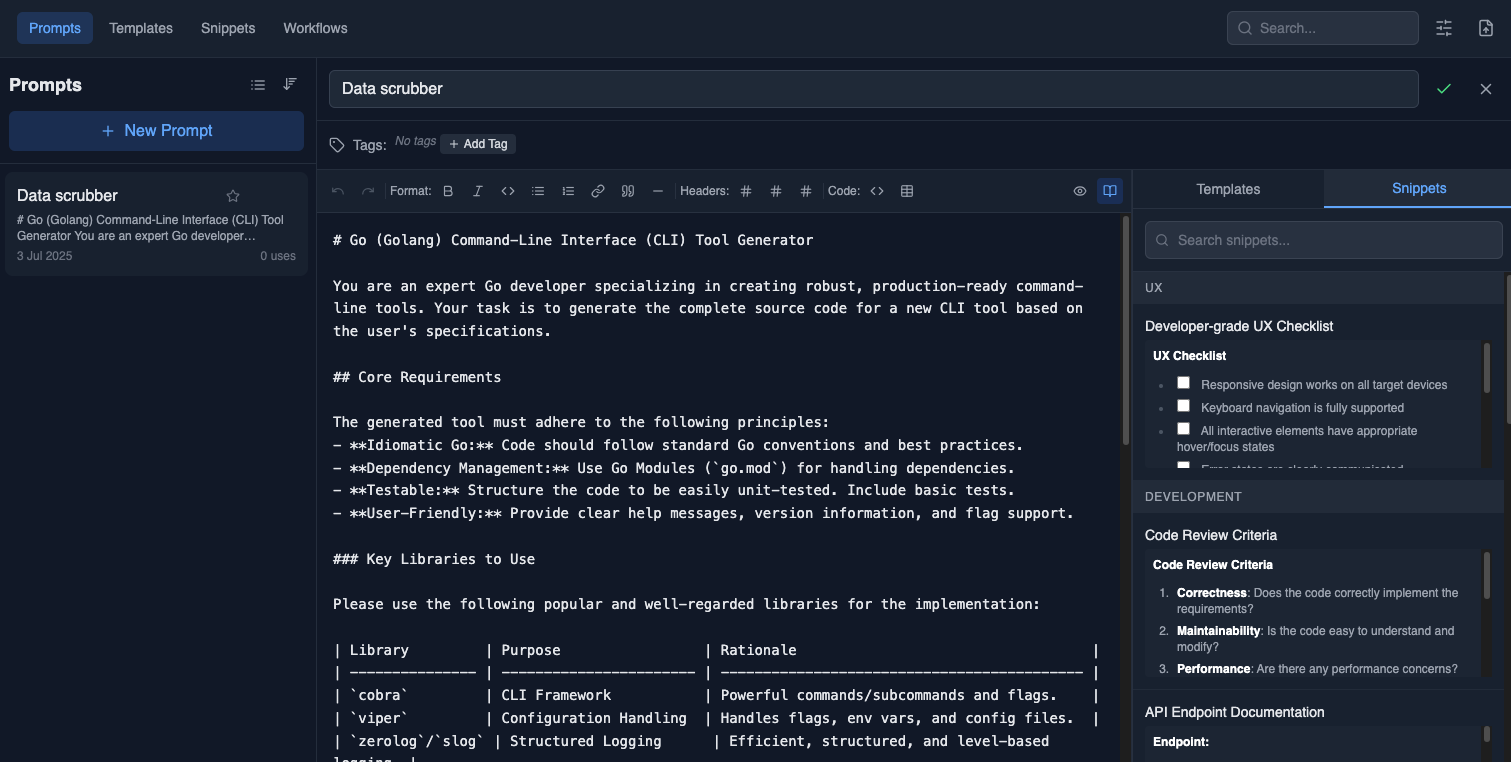This screenshot has width=1511, height=762.
Task: Select the Developer-grade UX Checklist snippet
Action: click(1239, 326)
